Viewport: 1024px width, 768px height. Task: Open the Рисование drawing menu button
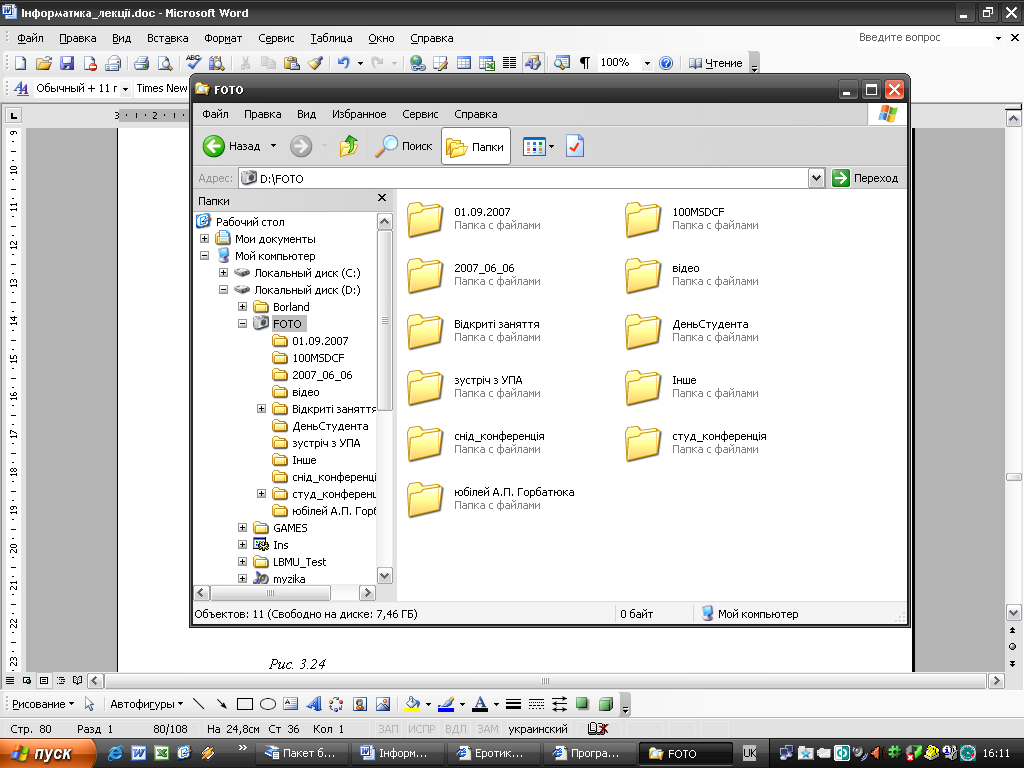[x=42, y=704]
